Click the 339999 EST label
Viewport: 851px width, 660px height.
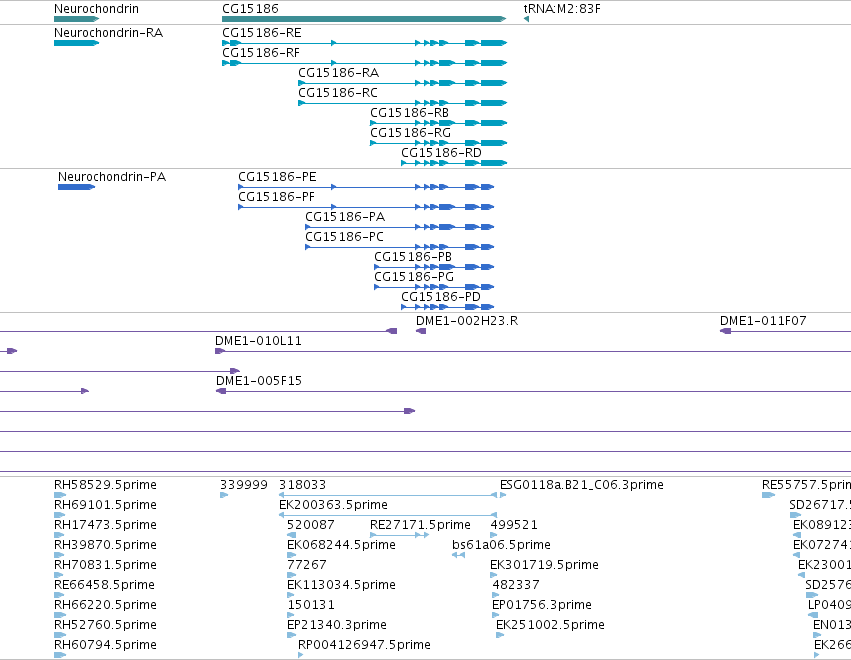[244, 485]
